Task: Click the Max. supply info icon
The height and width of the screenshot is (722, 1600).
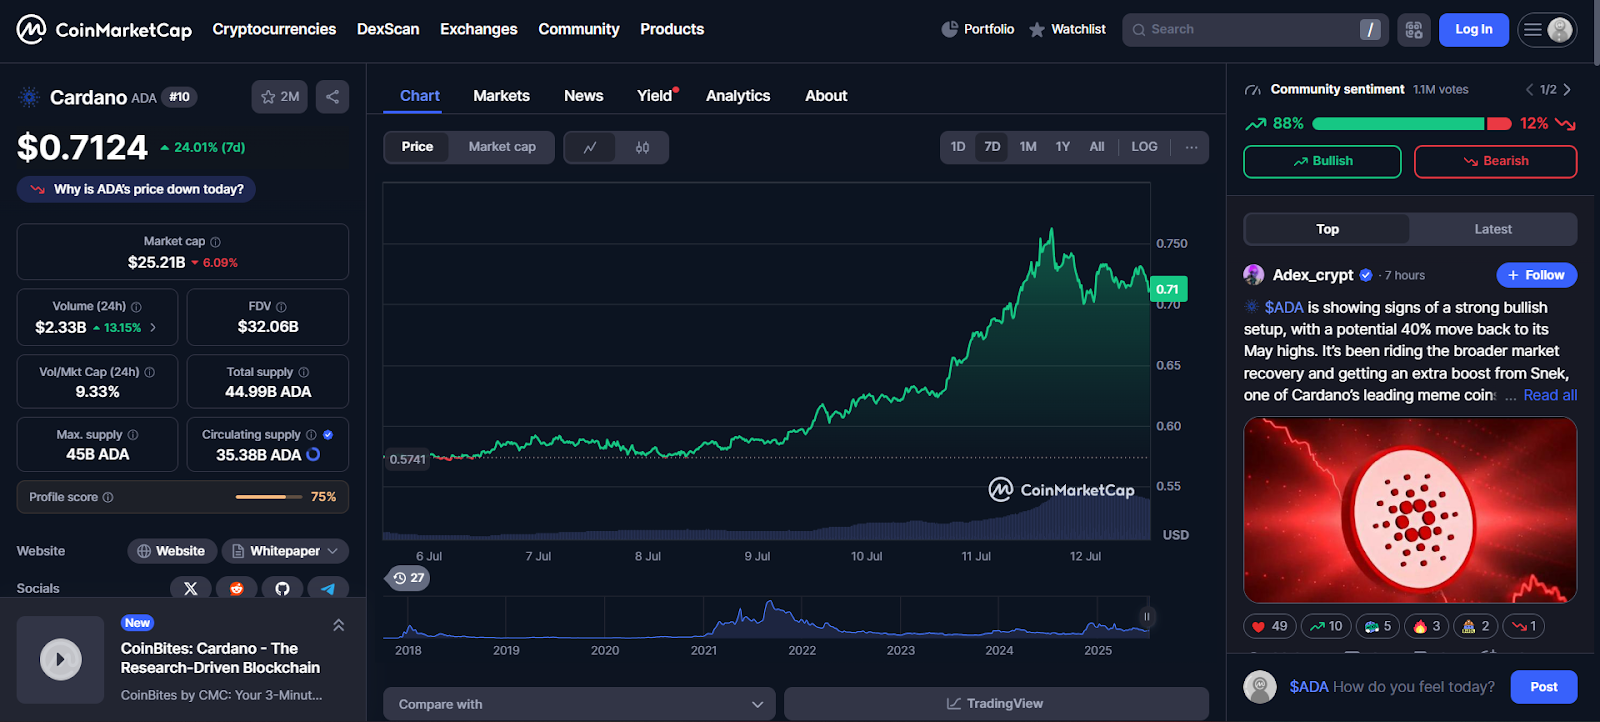Action: pos(133,435)
